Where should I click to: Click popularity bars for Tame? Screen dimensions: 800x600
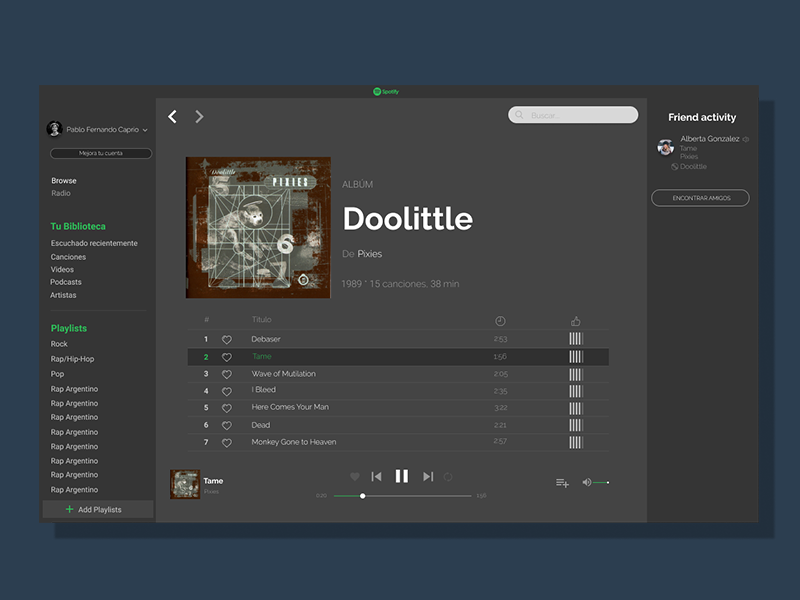tap(576, 357)
